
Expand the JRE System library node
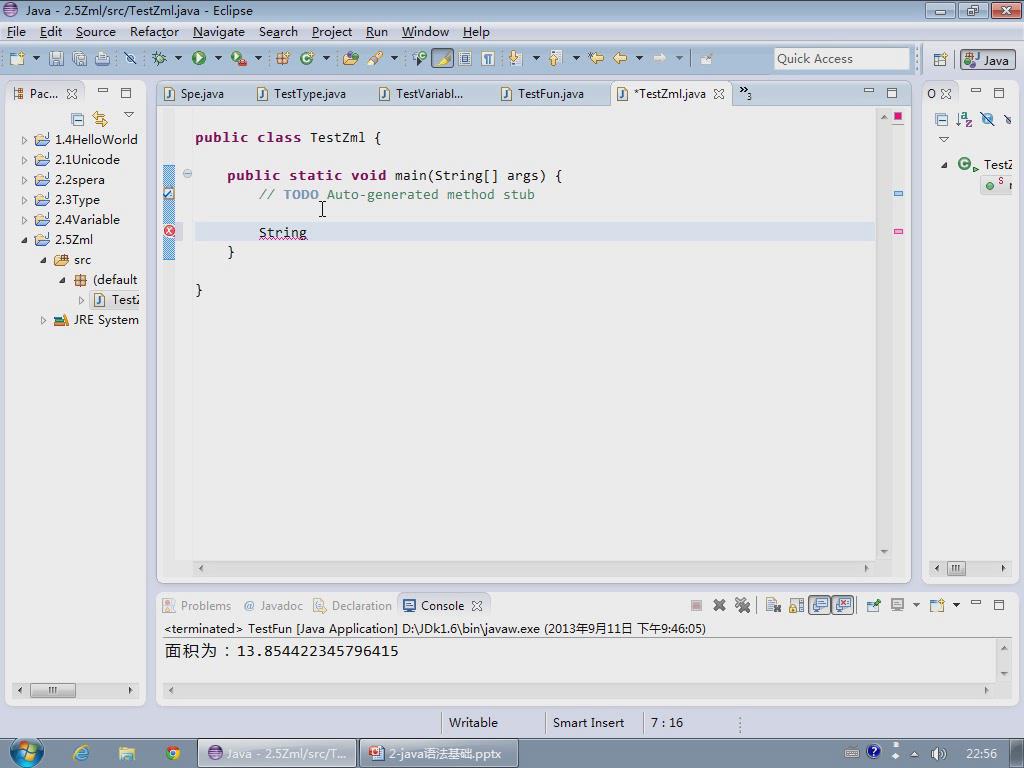(x=43, y=320)
